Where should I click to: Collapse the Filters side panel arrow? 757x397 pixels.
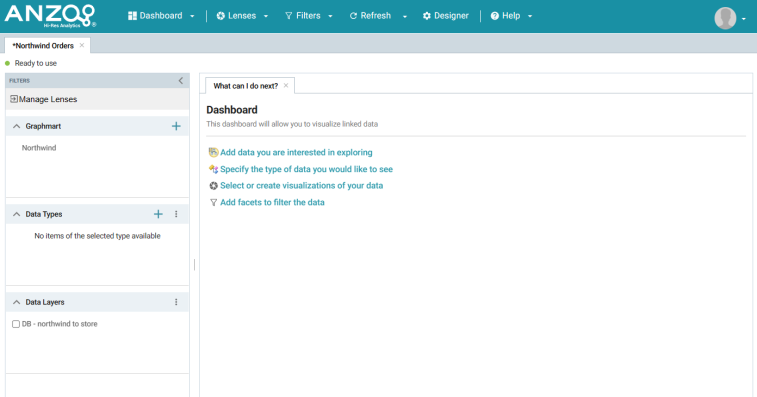pyautogui.click(x=181, y=81)
